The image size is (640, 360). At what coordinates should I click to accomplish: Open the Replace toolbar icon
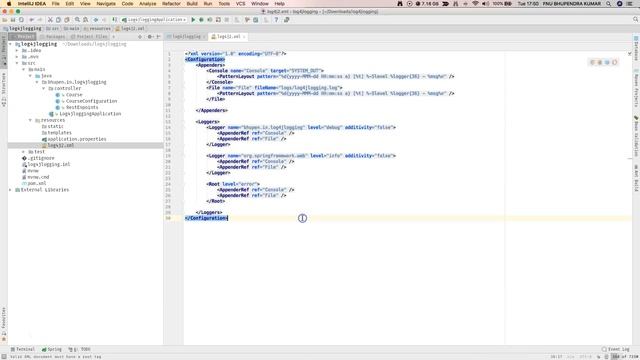coord(85,20)
